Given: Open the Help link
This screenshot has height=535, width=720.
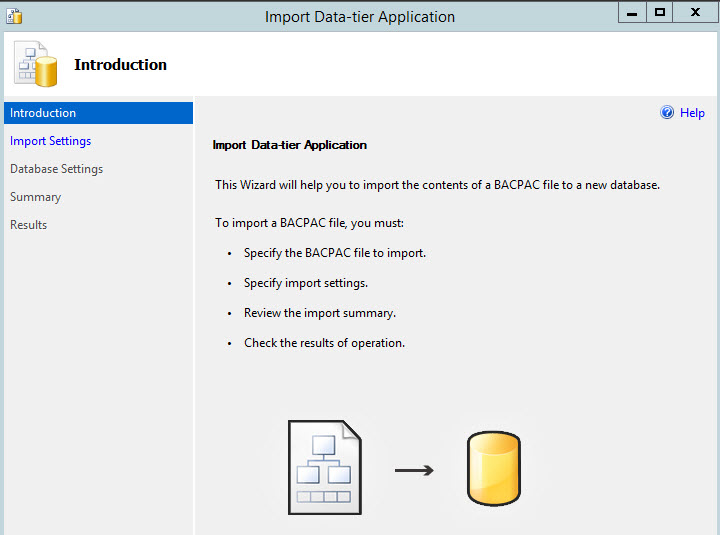Looking at the screenshot, I should (692, 113).
